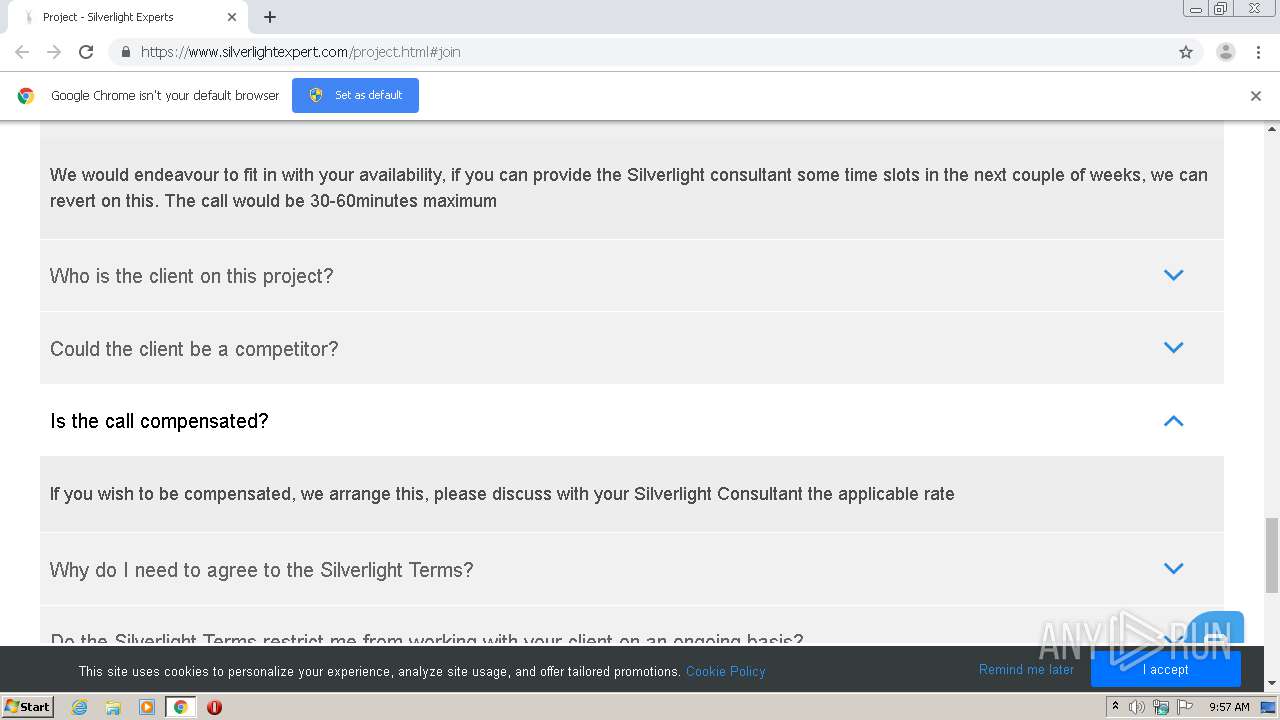The image size is (1280, 720).
Task: Open the Cookie Policy link
Action: (x=725, y=671)
